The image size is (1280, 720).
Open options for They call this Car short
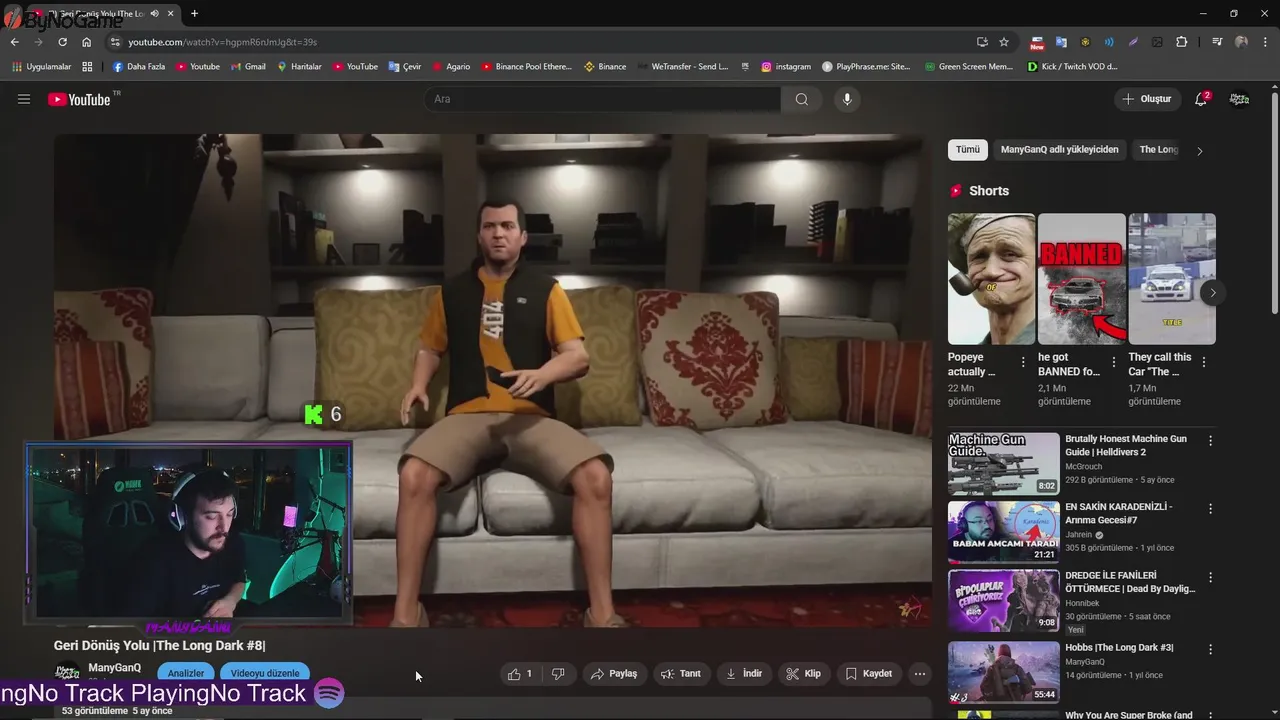tap(1204, 362)
